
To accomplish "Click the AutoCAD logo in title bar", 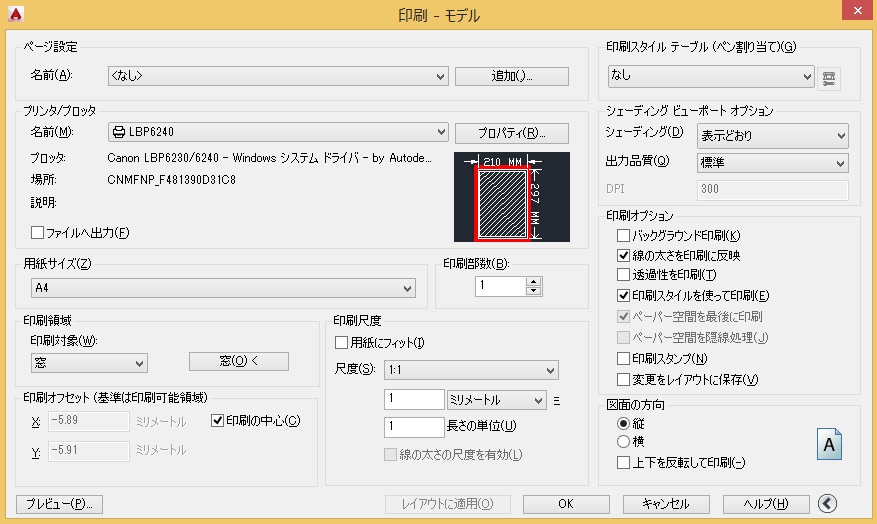I will click(14, 13).
